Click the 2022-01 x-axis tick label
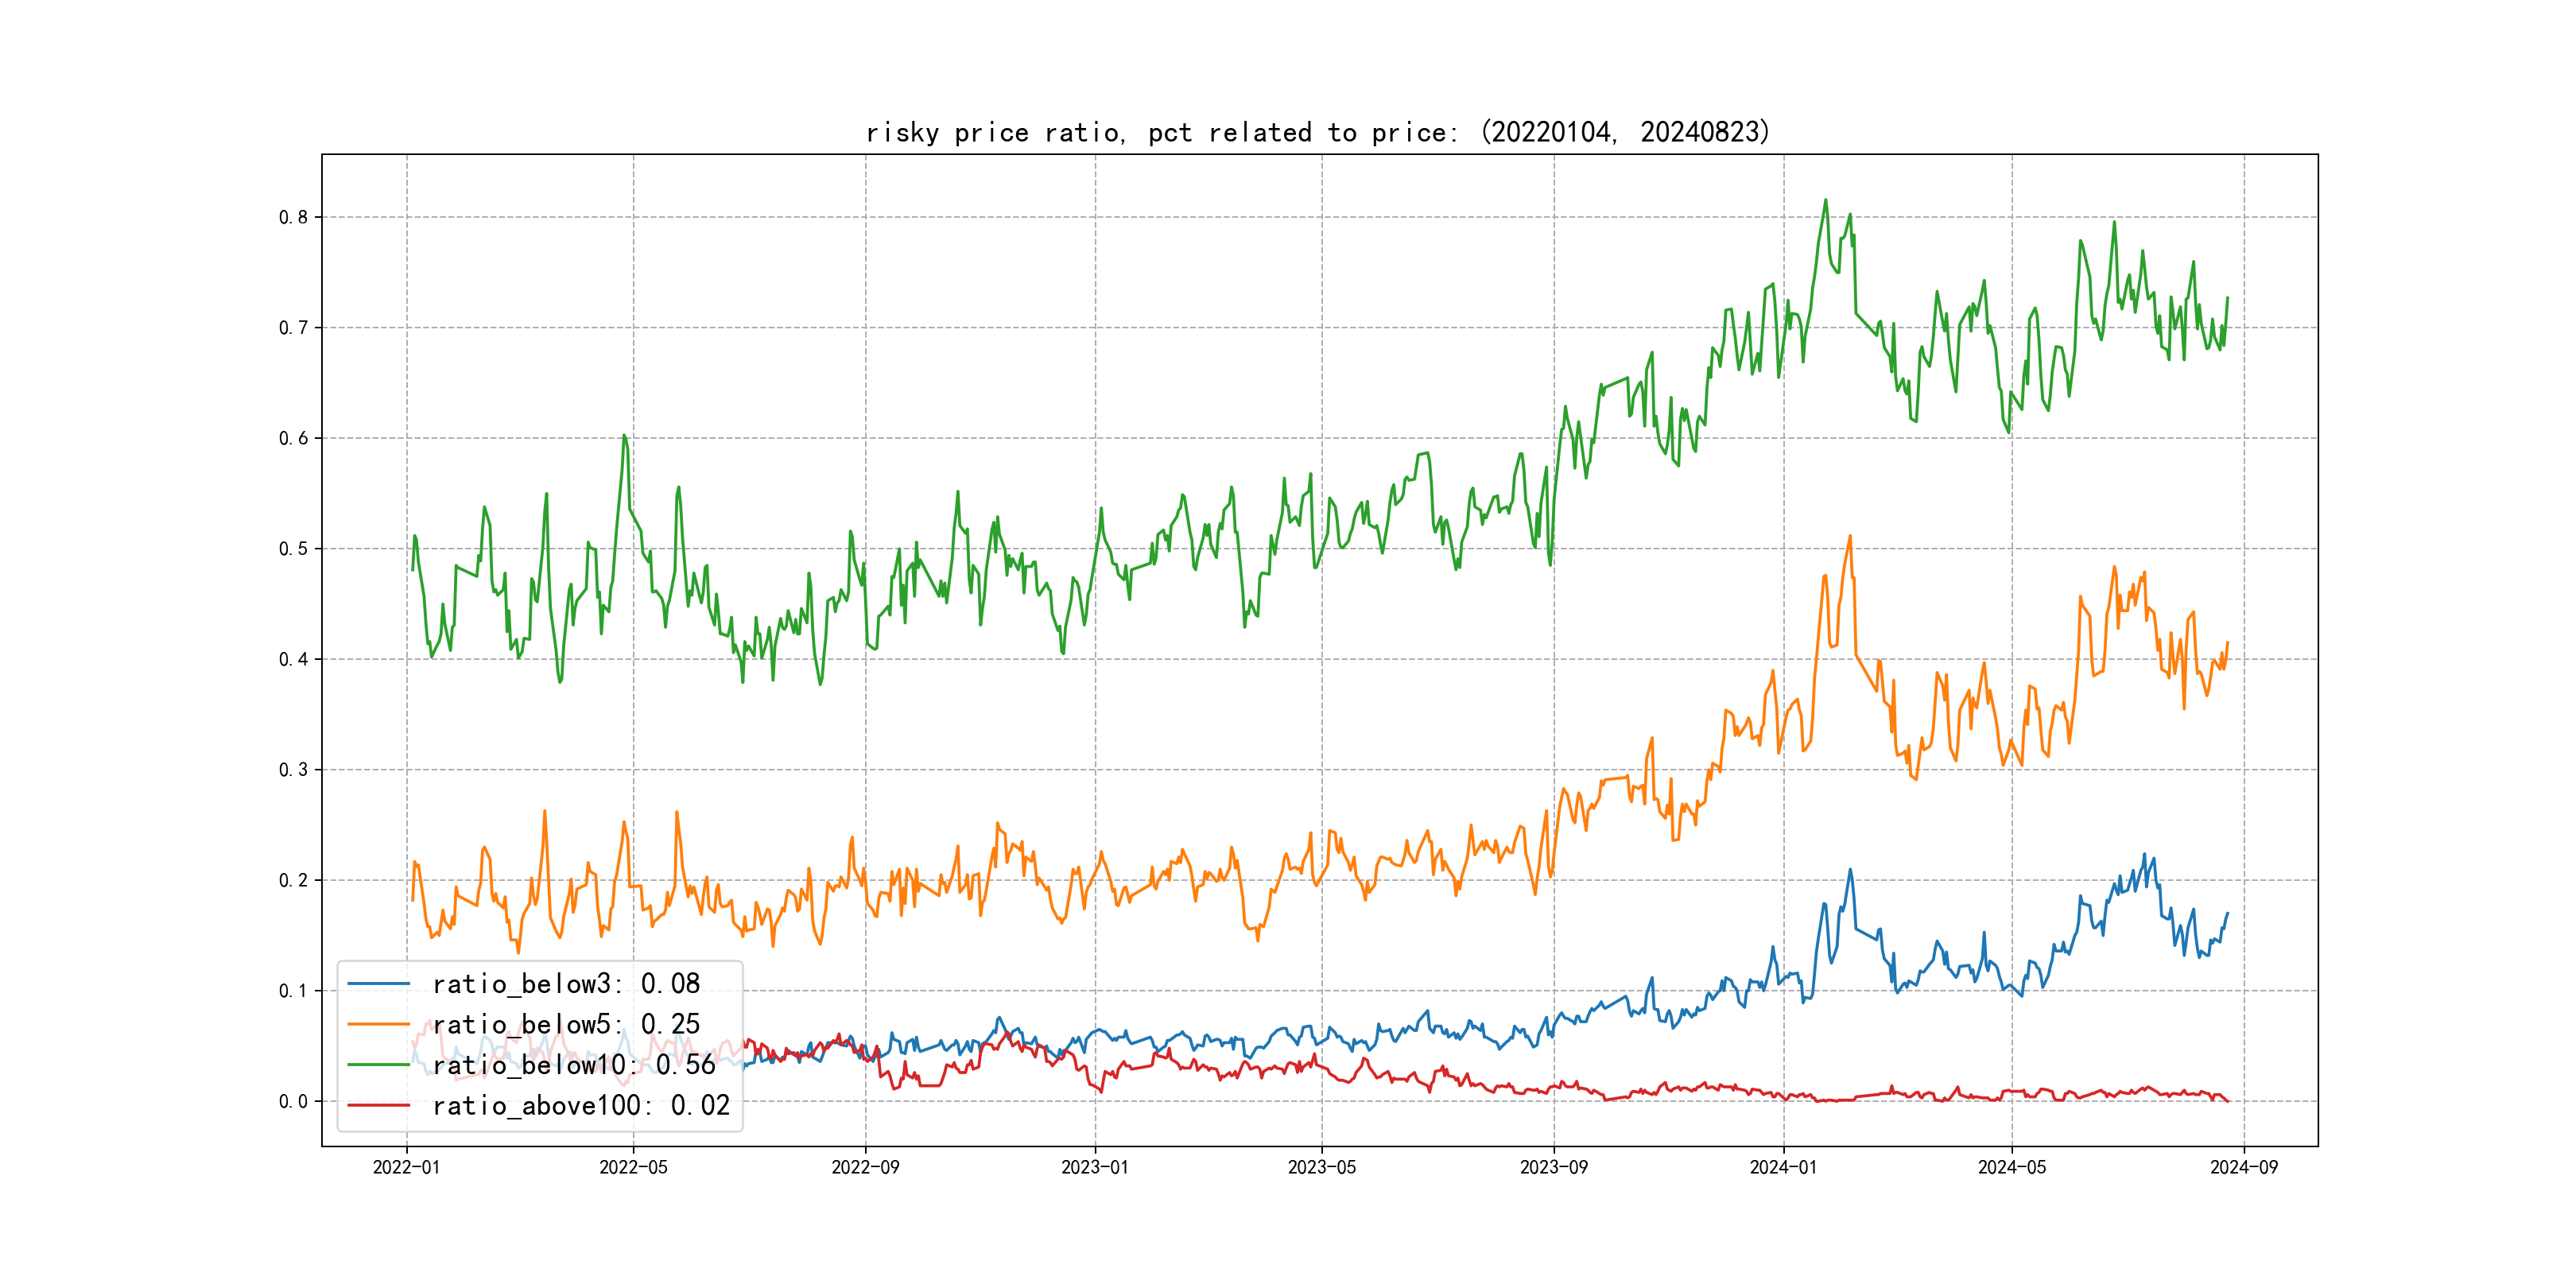This screenshot has width=2576, height=1288. click(x=406, y=1167)
